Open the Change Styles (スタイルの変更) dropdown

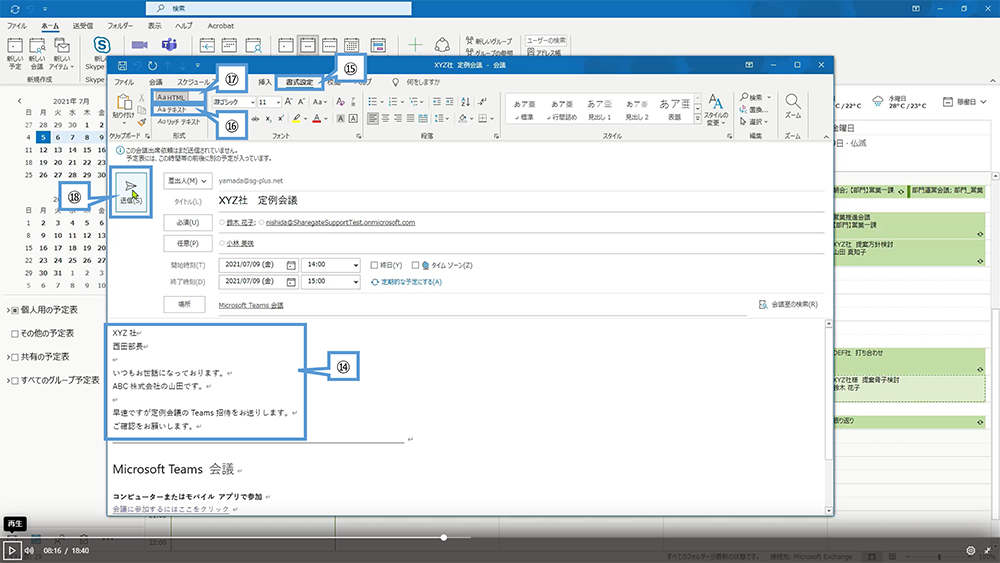tap(716, 111)
